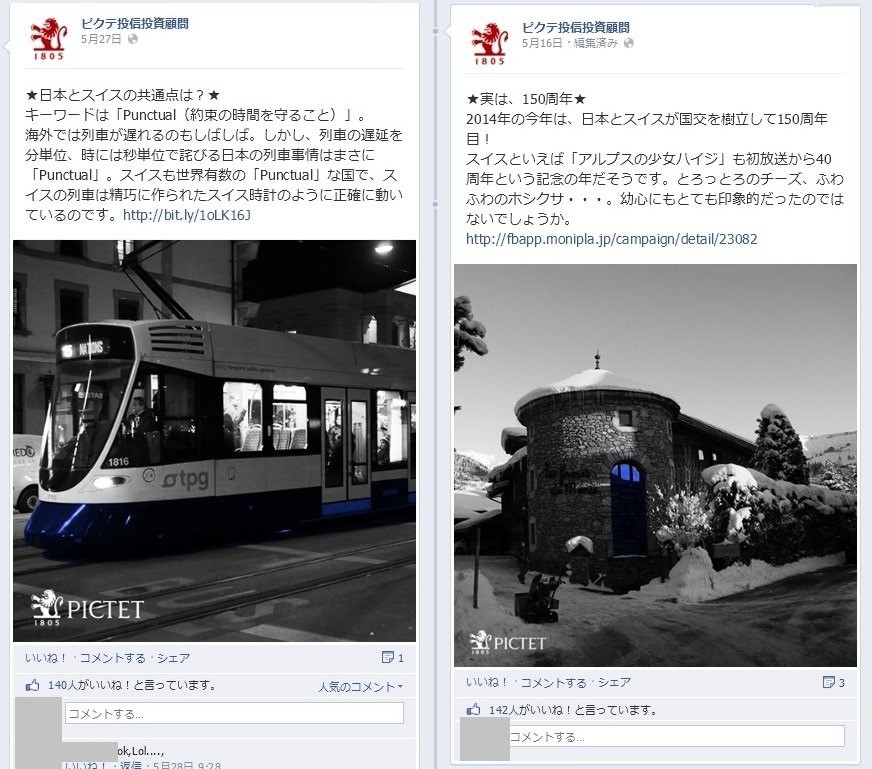Viewport: 872px width, 769px height.
Task: Click Pictet lion logo on left post
Action: pos(48,38)
